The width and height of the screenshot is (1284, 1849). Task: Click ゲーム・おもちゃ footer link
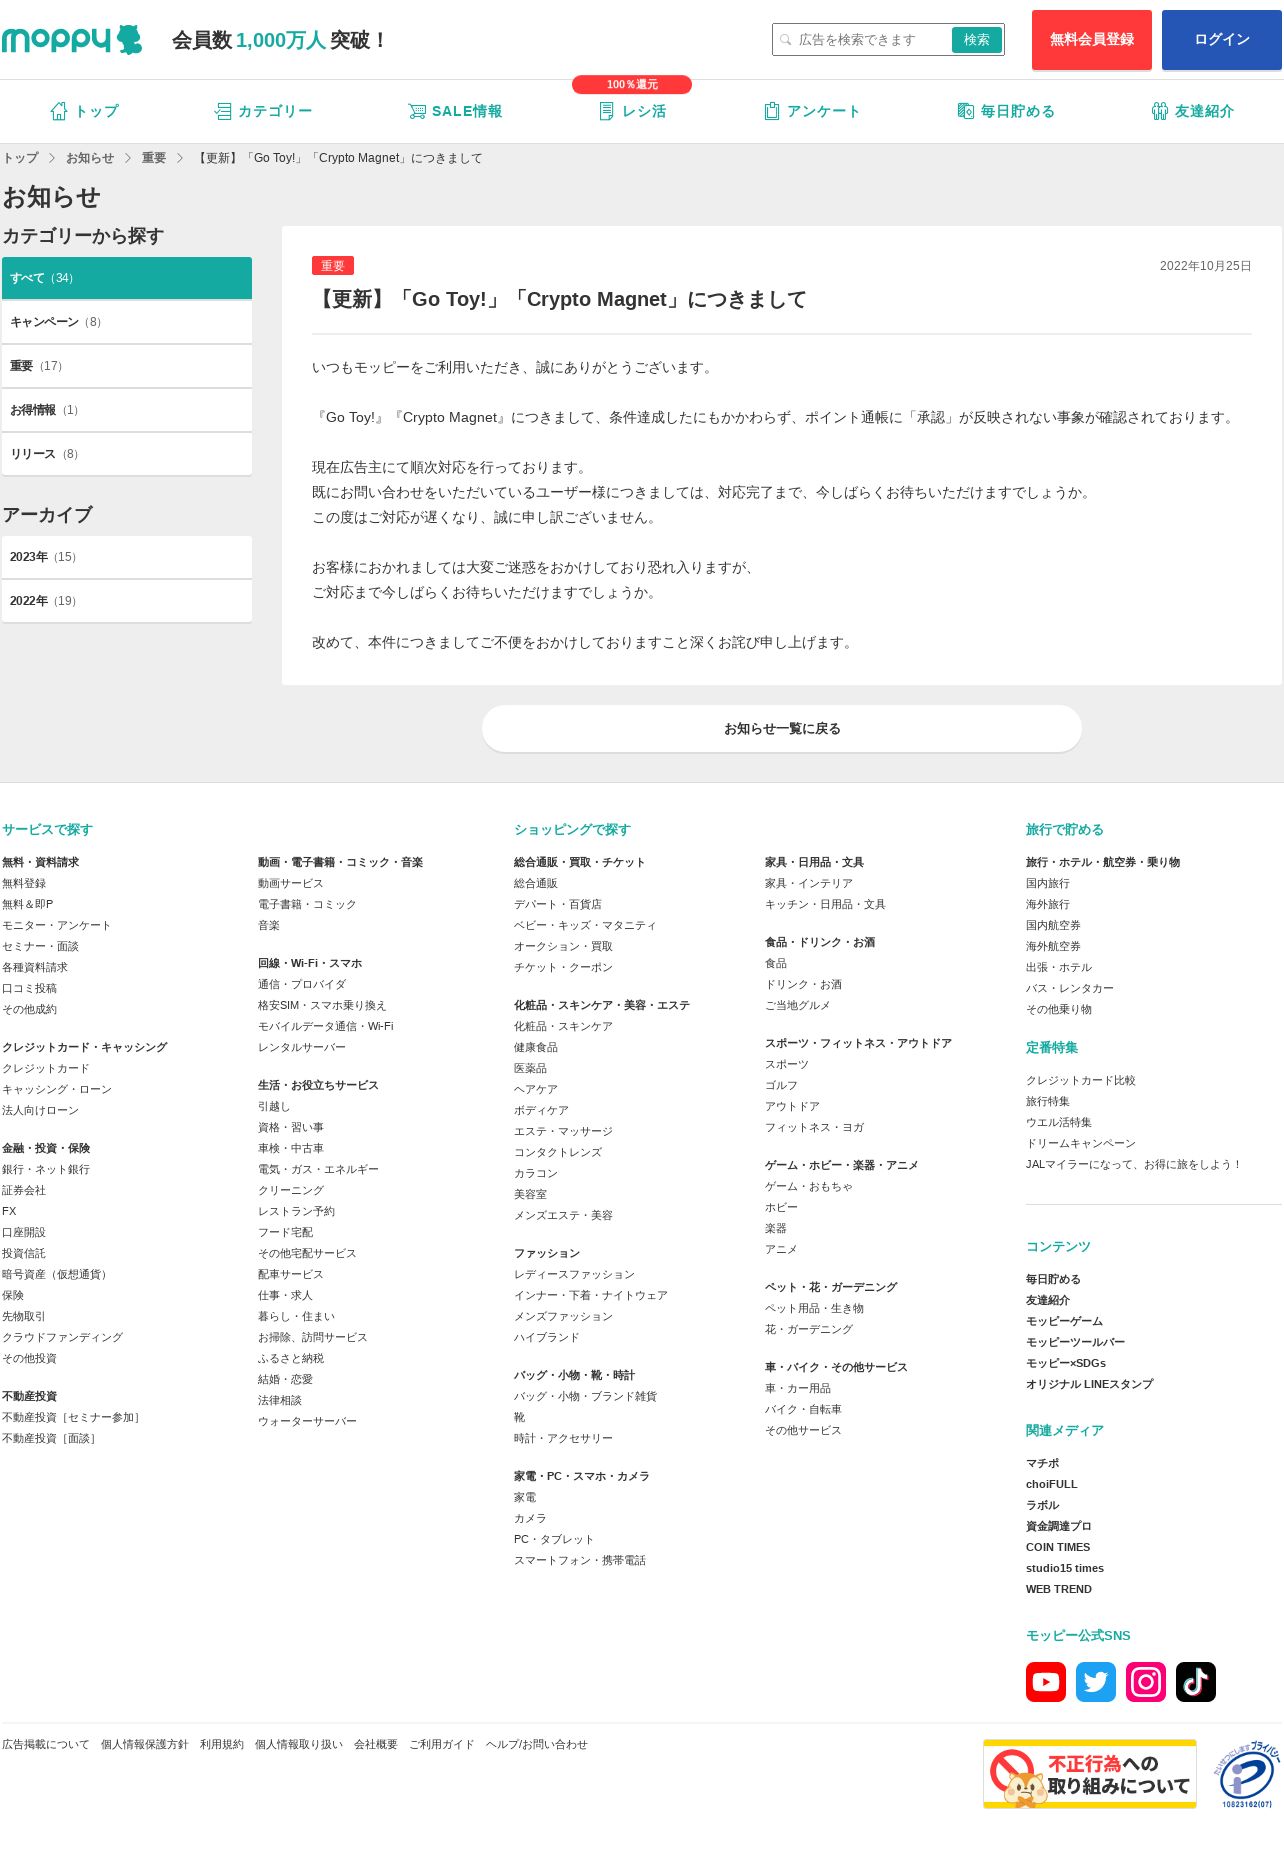[809, 1186]
